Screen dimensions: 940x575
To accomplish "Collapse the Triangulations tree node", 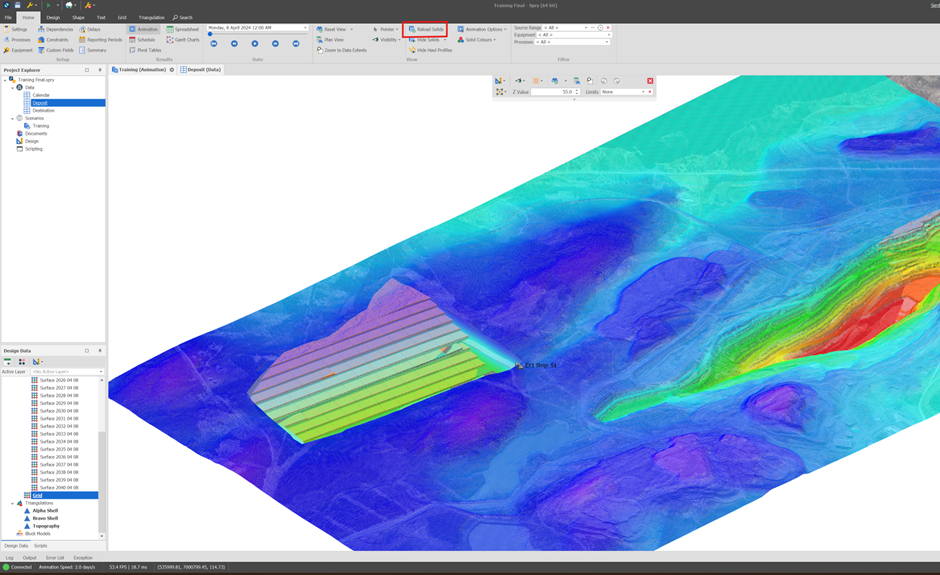I will coord(13,503).
